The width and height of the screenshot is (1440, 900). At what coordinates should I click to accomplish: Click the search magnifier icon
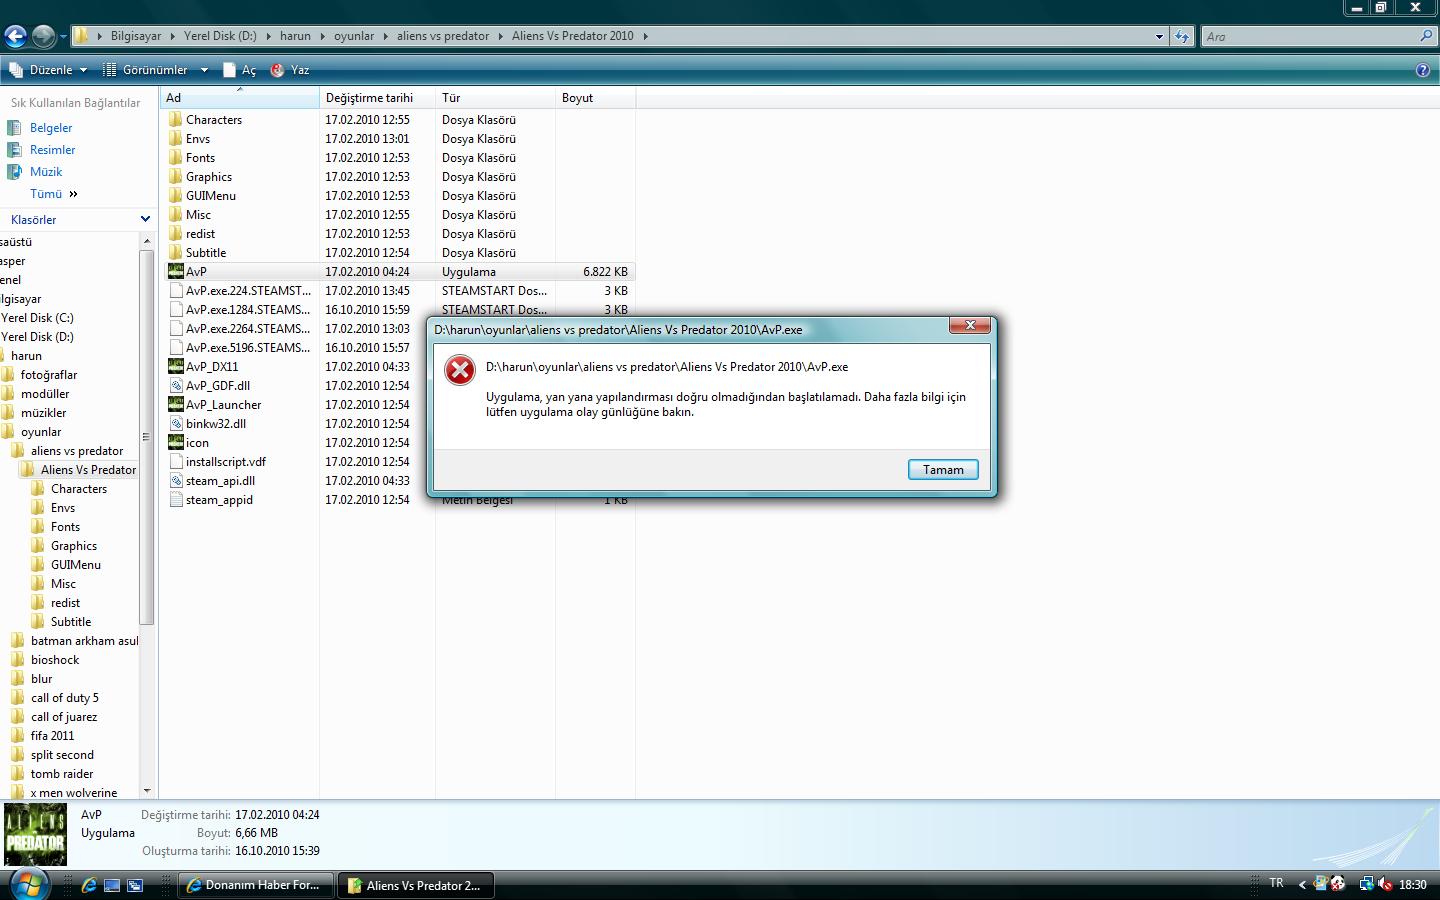click(1426, 36)
